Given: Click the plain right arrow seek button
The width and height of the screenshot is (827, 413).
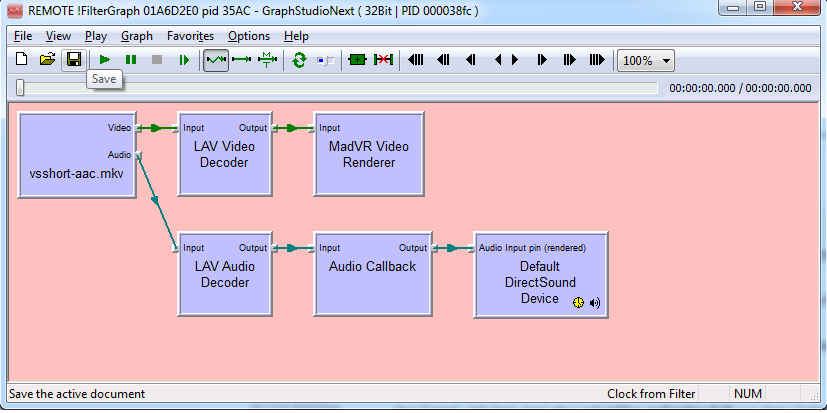Looking at the screenshot, I should 515,60.
